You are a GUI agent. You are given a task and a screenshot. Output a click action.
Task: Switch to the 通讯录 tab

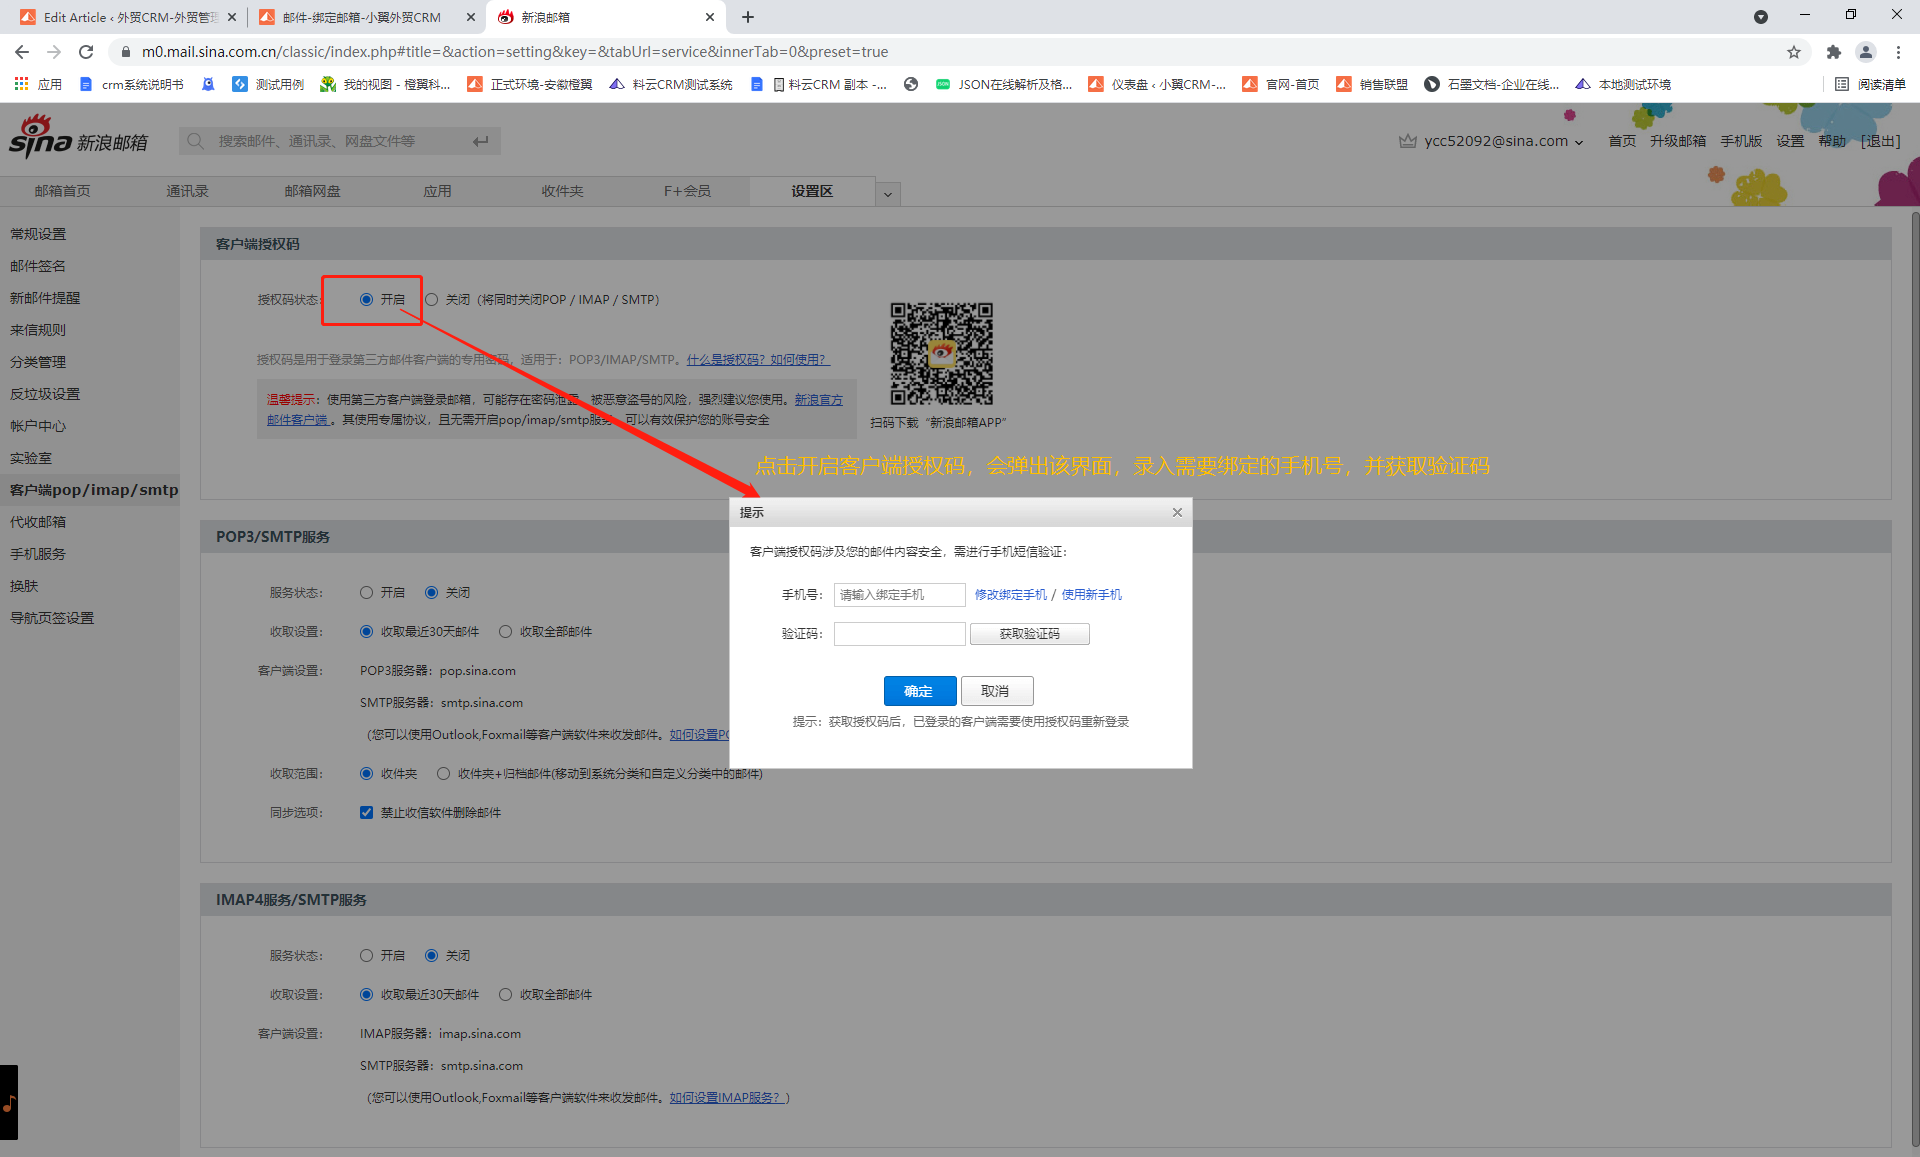click(x=187, y=191)
